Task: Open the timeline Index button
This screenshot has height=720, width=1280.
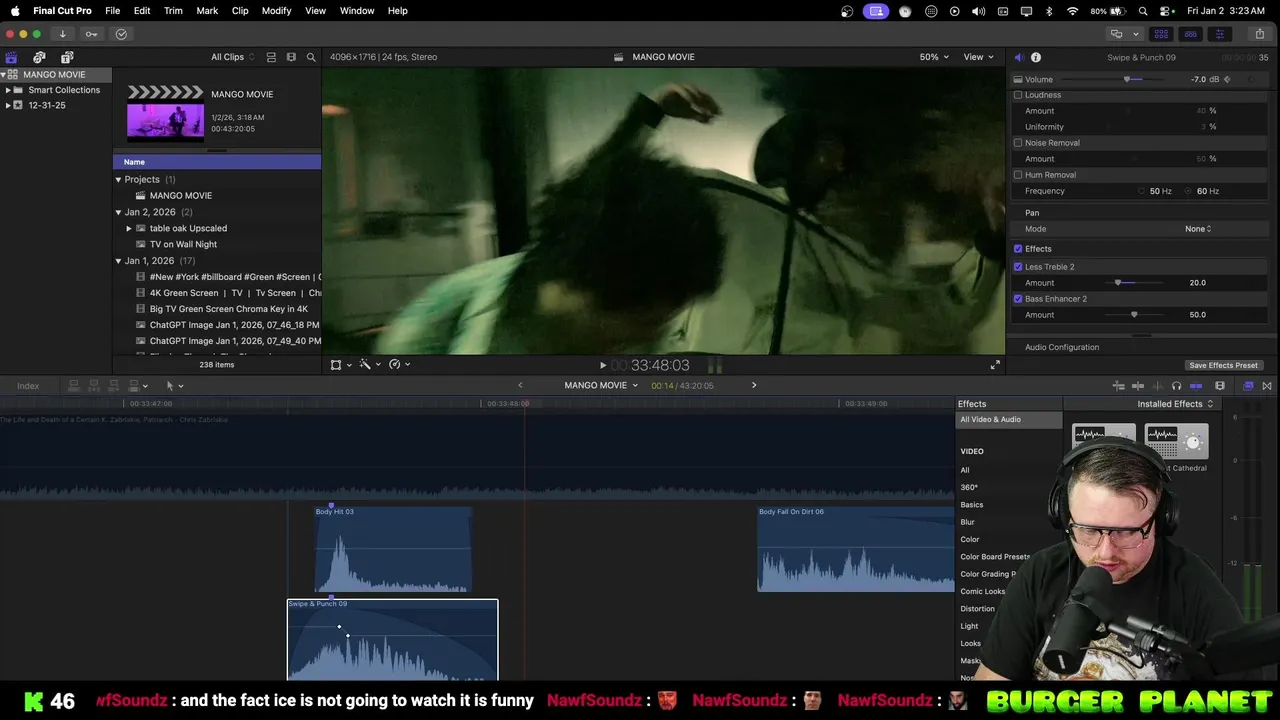Action: [x=28, y=386]
